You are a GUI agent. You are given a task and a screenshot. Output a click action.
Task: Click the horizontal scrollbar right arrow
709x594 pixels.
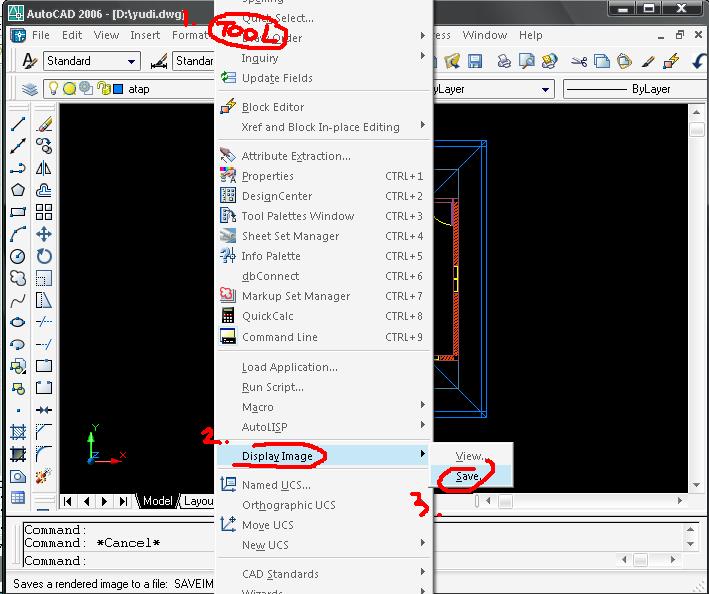tap(680, 501)
